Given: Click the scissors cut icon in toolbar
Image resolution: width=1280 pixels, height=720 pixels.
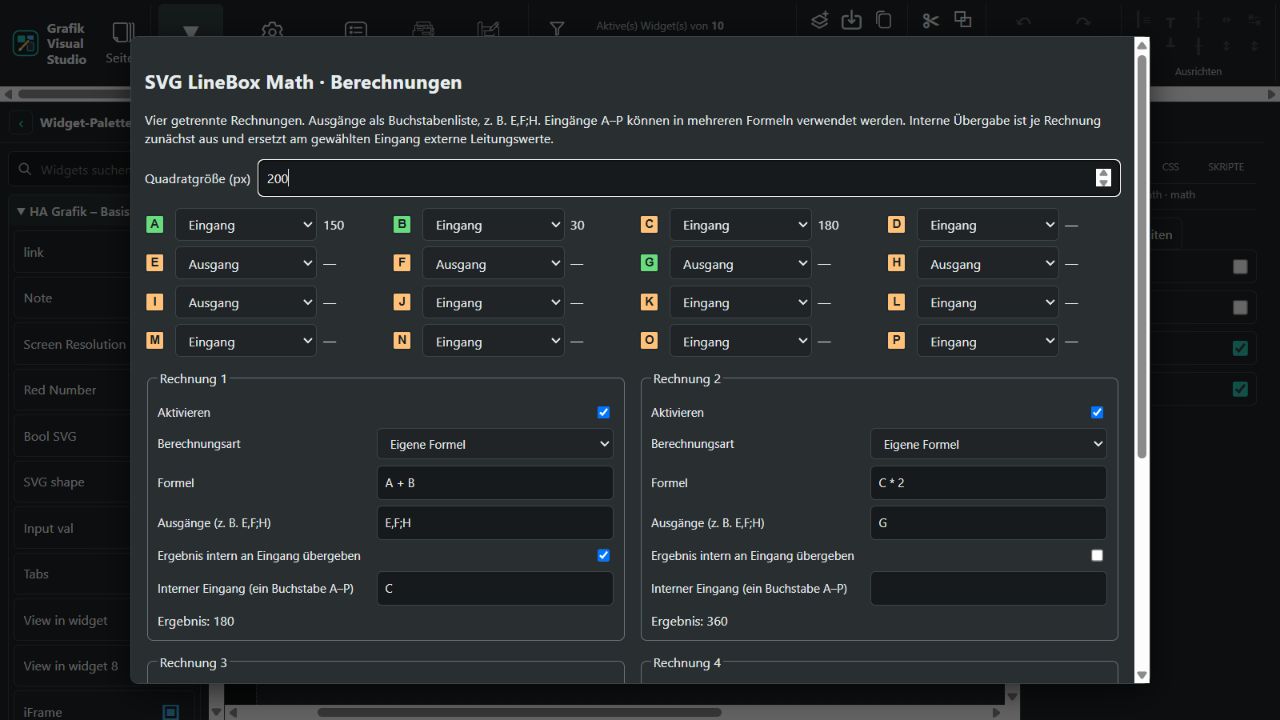Looking at the screenshot, I should (x=930, y=20).
